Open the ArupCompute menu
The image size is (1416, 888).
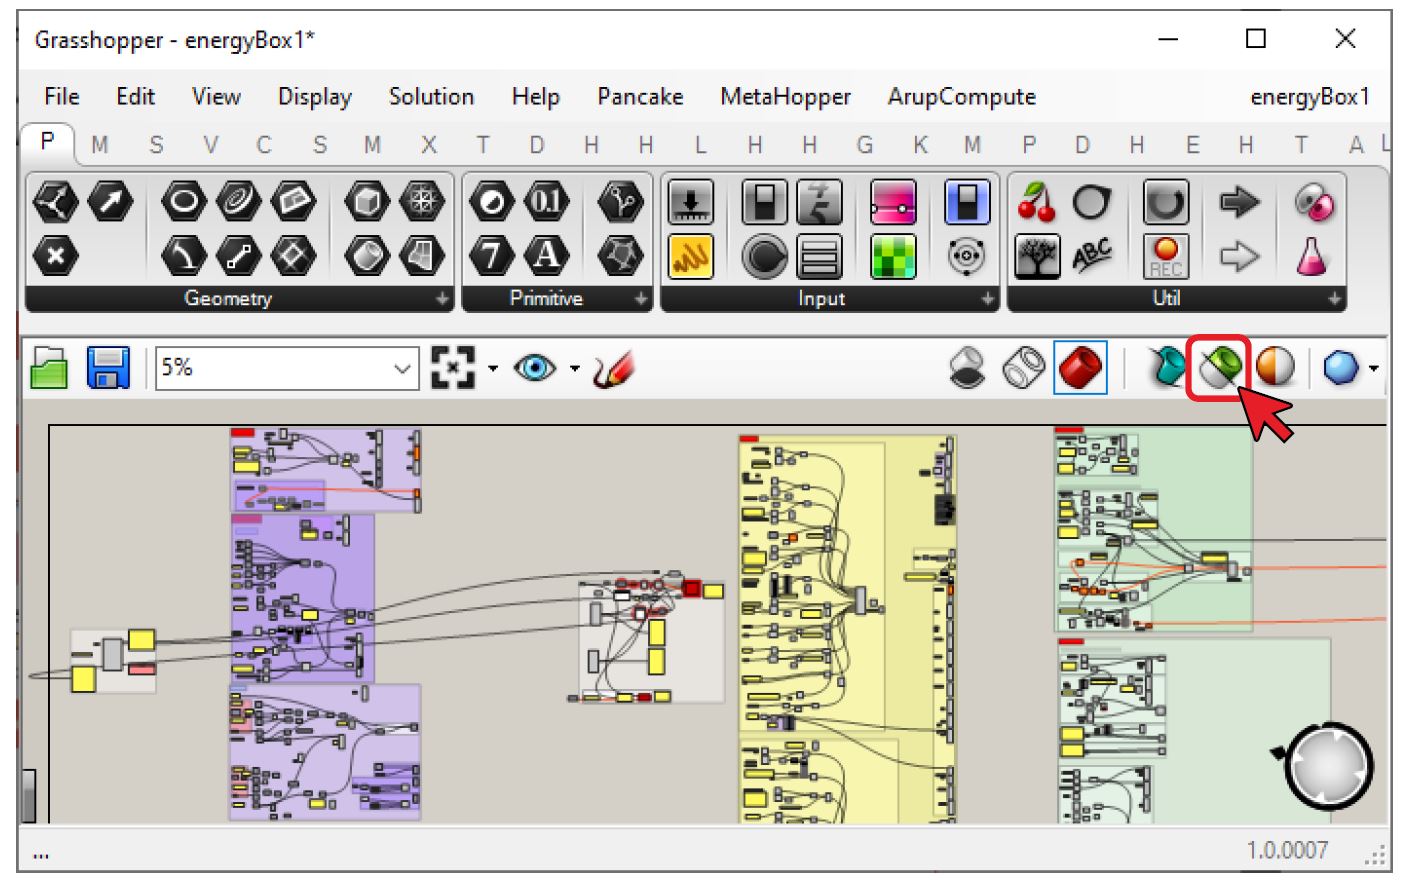[x=961, y=97]
